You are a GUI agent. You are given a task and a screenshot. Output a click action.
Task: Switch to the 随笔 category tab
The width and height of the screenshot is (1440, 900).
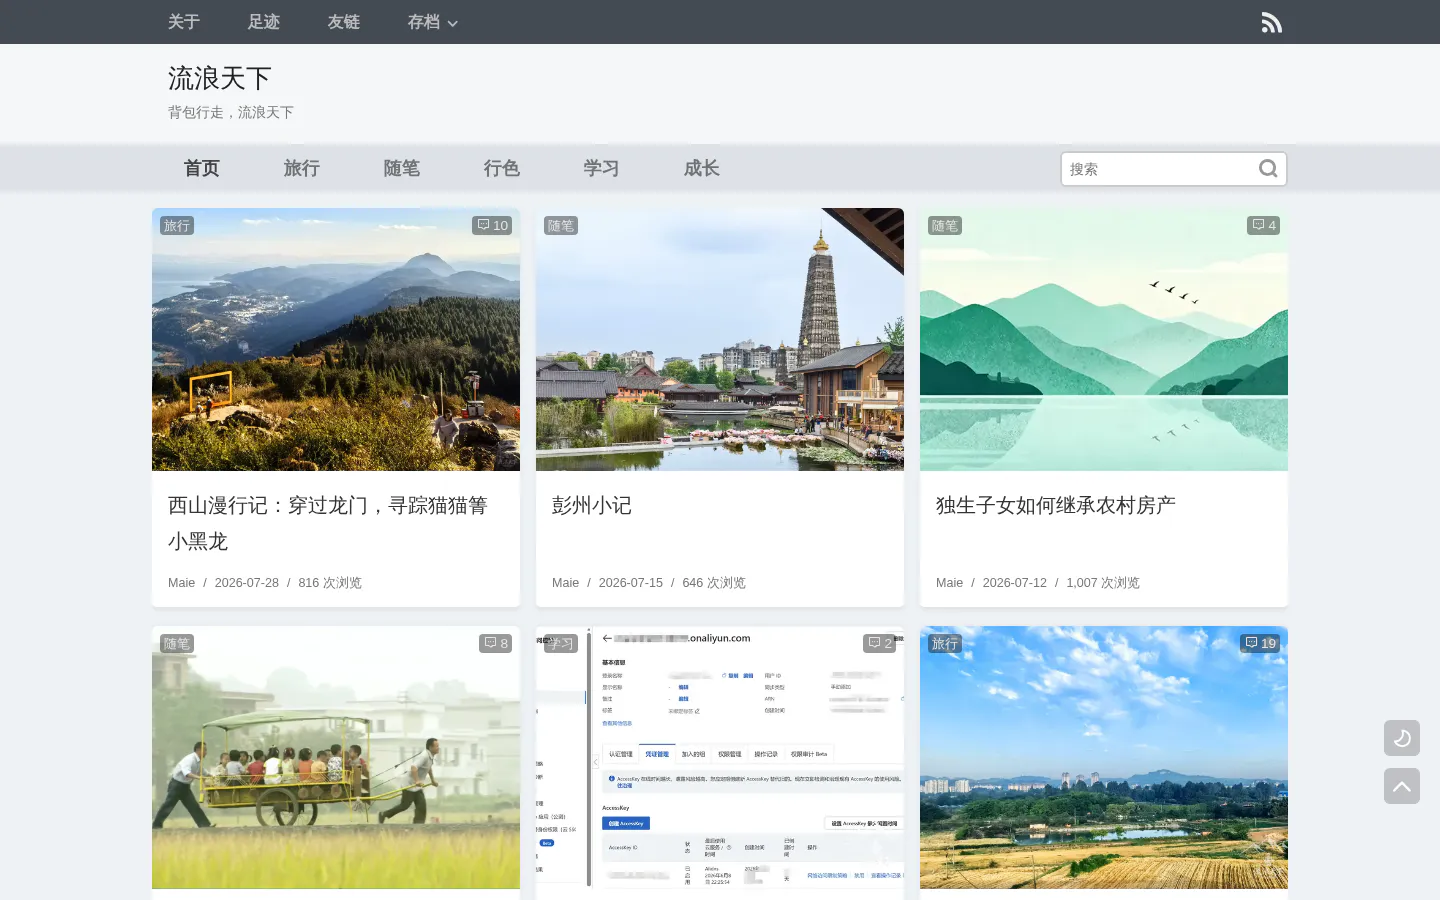(x=402, y=168)
